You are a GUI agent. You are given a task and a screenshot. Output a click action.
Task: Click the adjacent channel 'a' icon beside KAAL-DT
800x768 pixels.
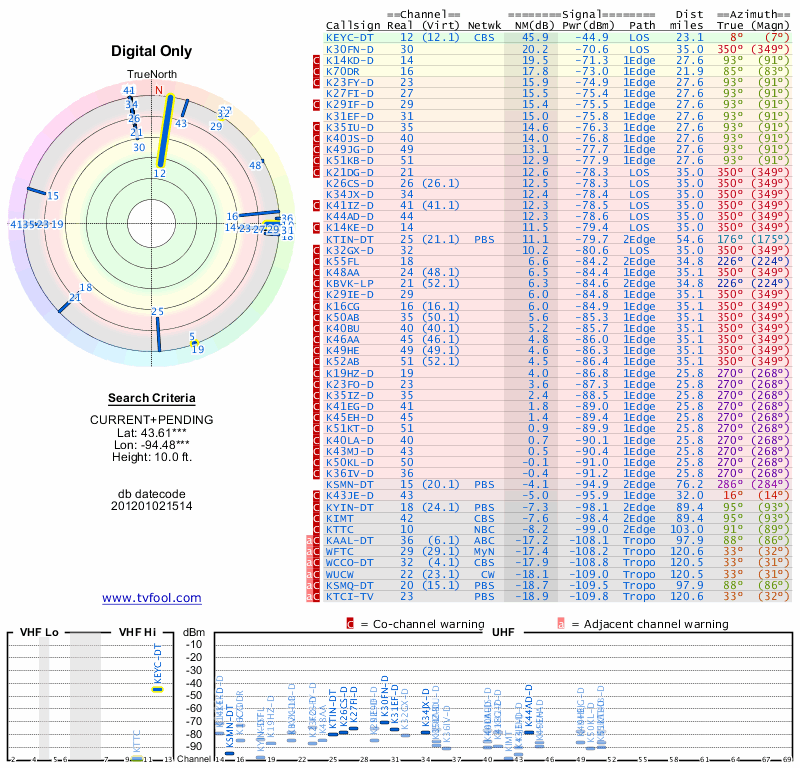(309, 540)
